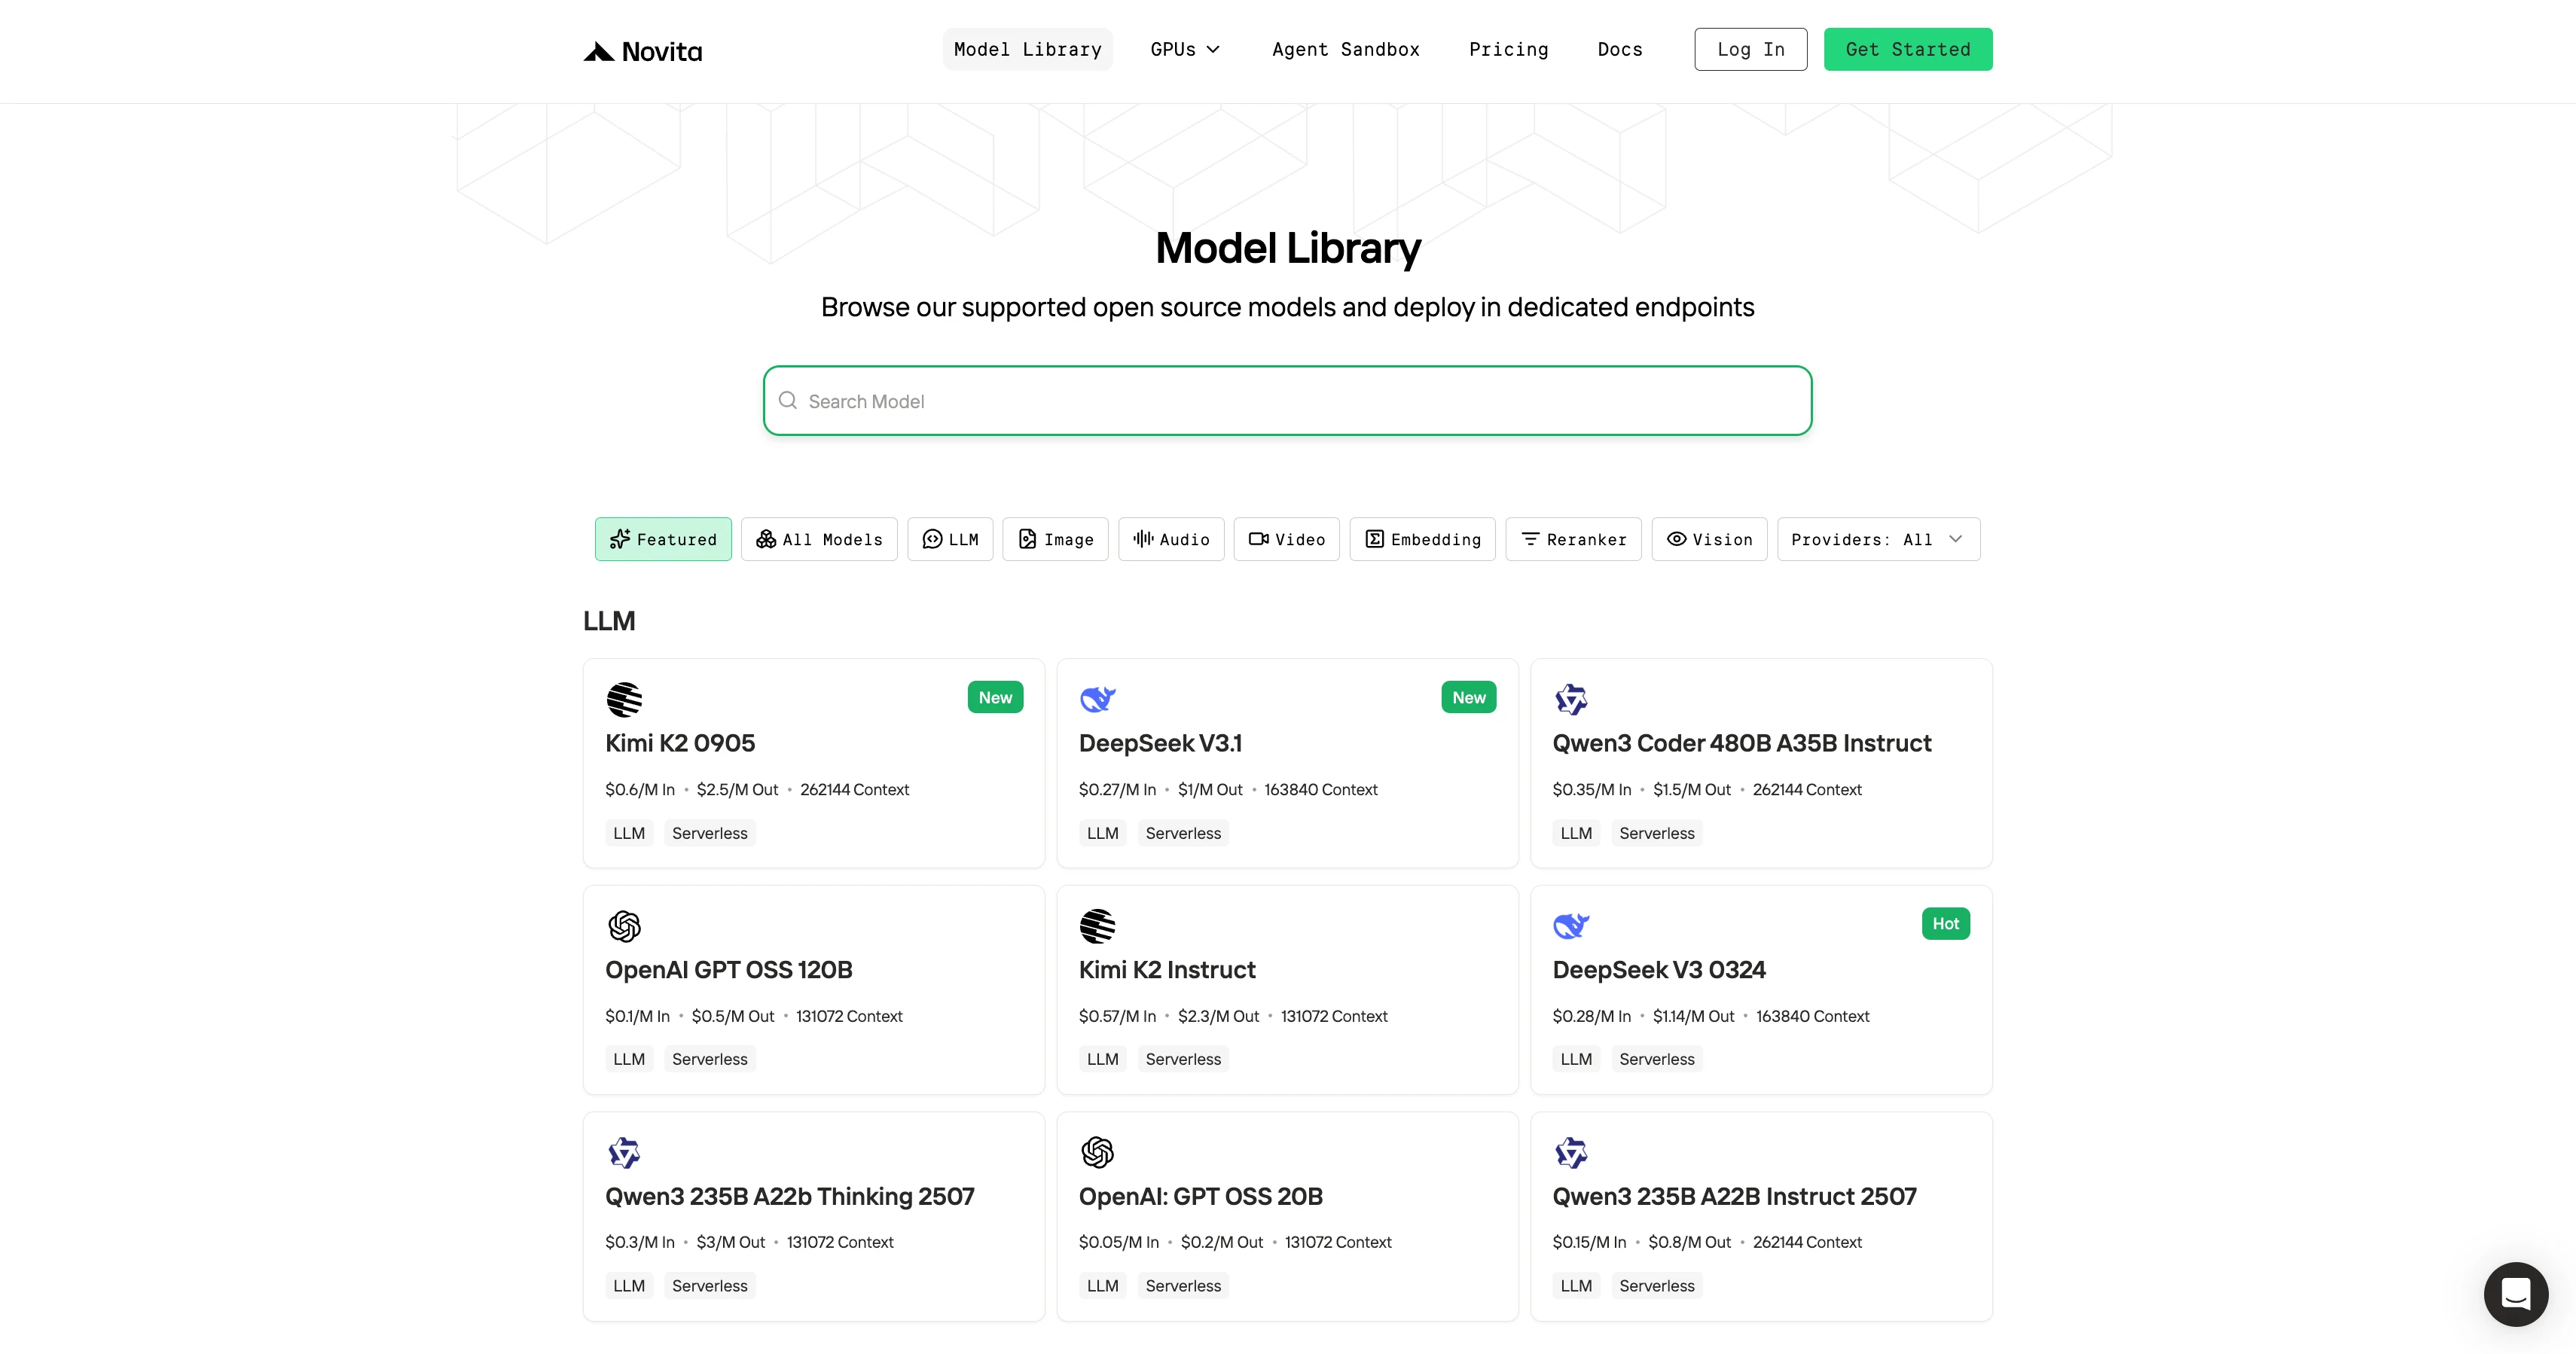Click "$0.8/M Out" on Qwen3 Instruct 2507
2576x1354 pixels.
pyautogui.click(x=1690, y=1242)
